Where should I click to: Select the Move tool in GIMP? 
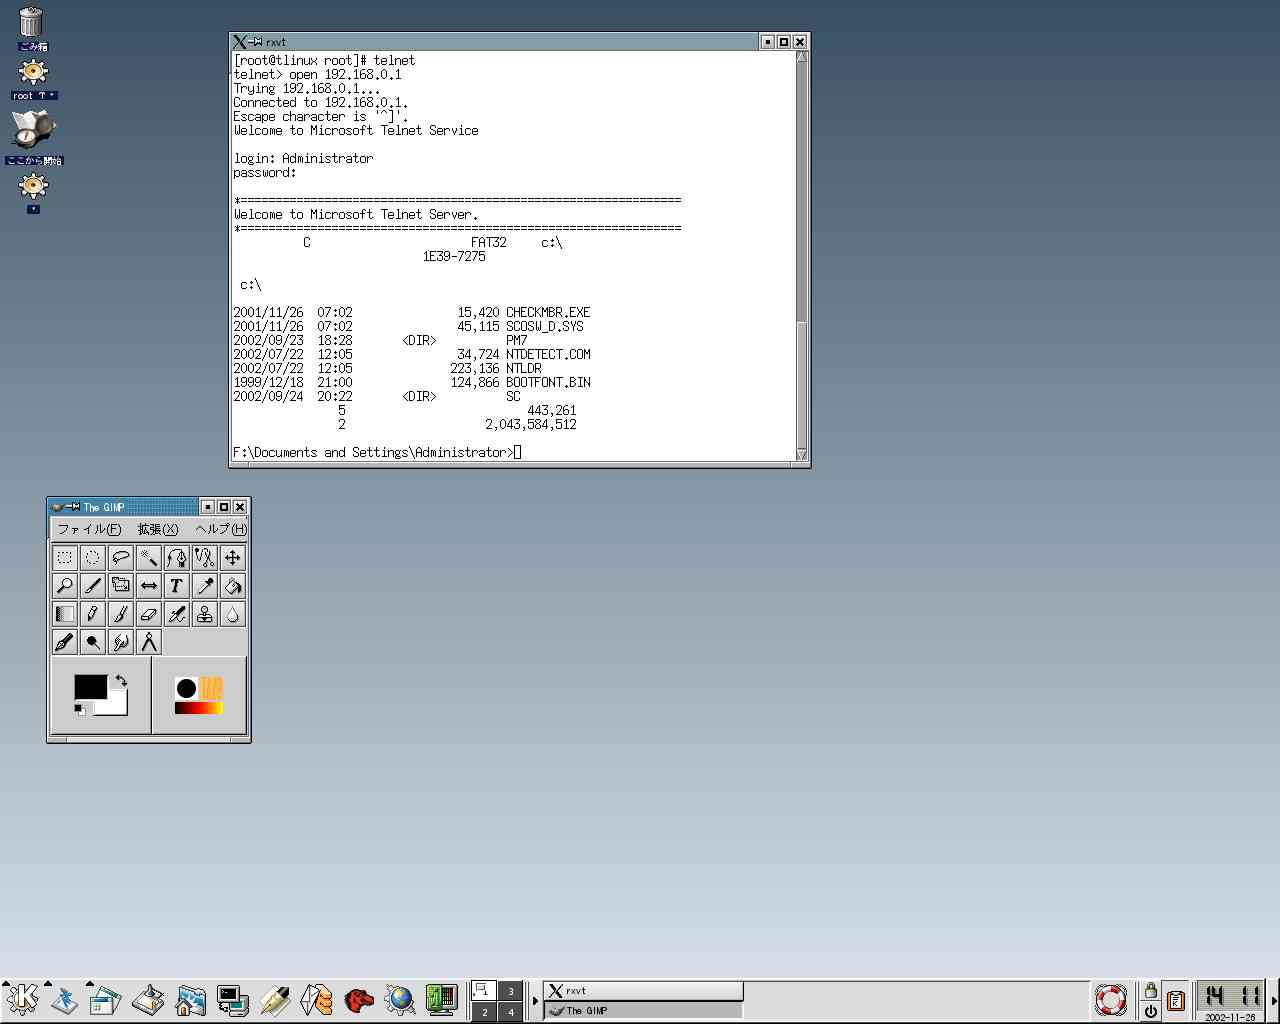(x=233, y=558)
